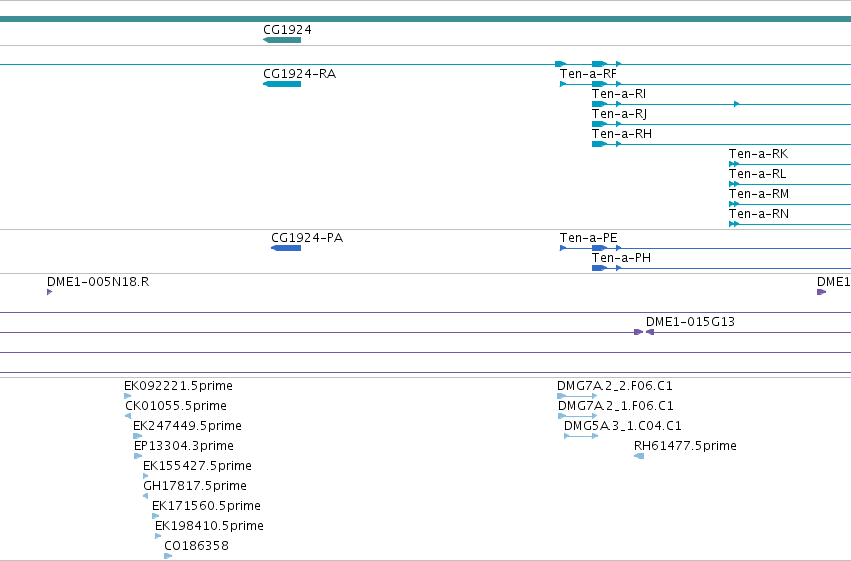Click the DMG7A.2_1.F06.C1 label
The image size is (851, 561).
(x=615, y=406)
